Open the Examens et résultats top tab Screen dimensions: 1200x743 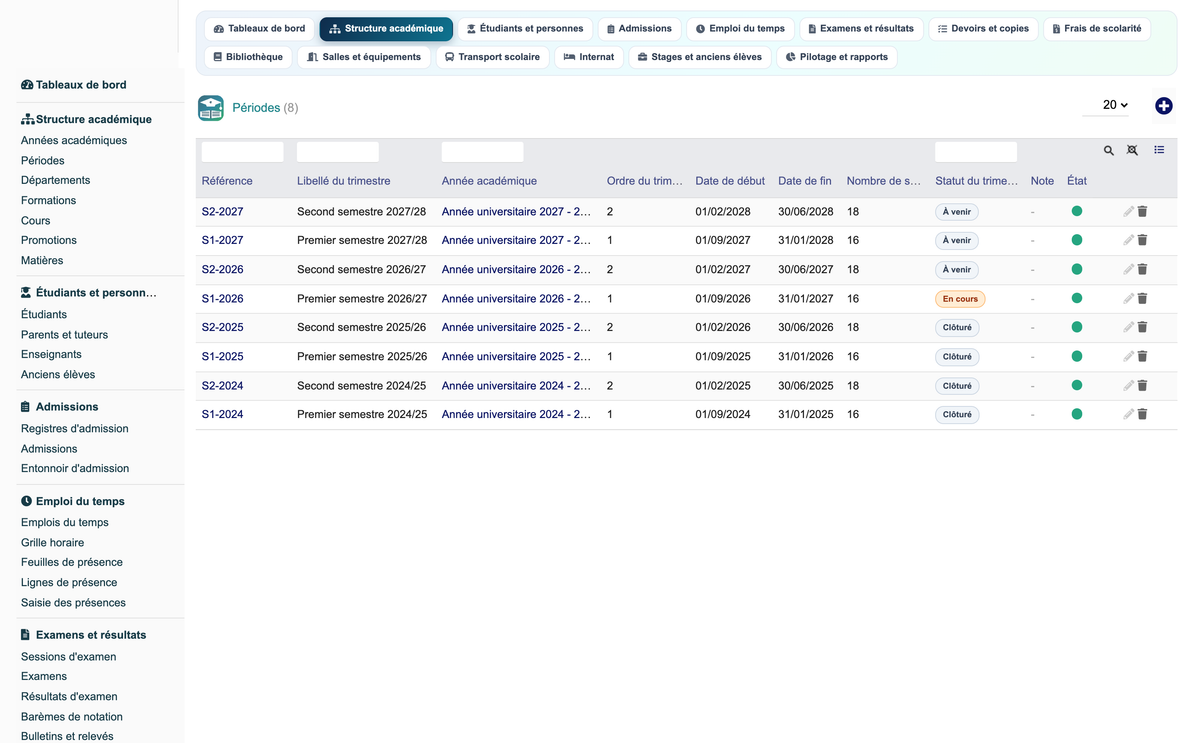tap(861, 29)
